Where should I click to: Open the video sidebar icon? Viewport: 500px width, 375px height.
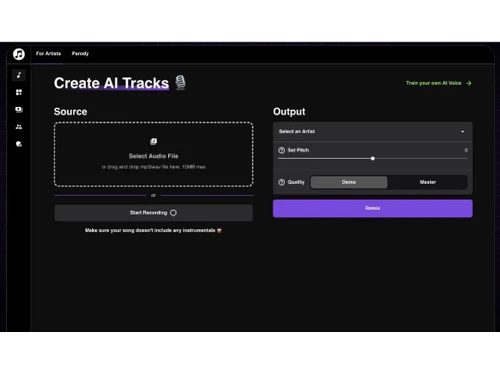point(19,110)
